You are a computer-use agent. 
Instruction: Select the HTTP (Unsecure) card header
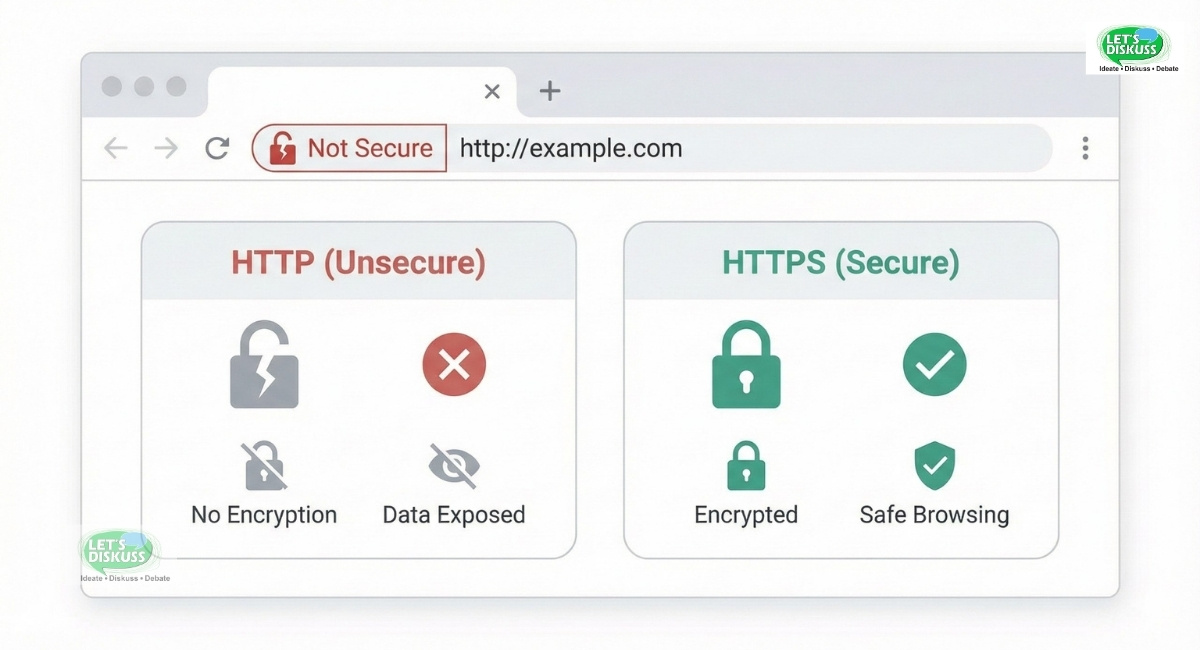coord(358,263)
